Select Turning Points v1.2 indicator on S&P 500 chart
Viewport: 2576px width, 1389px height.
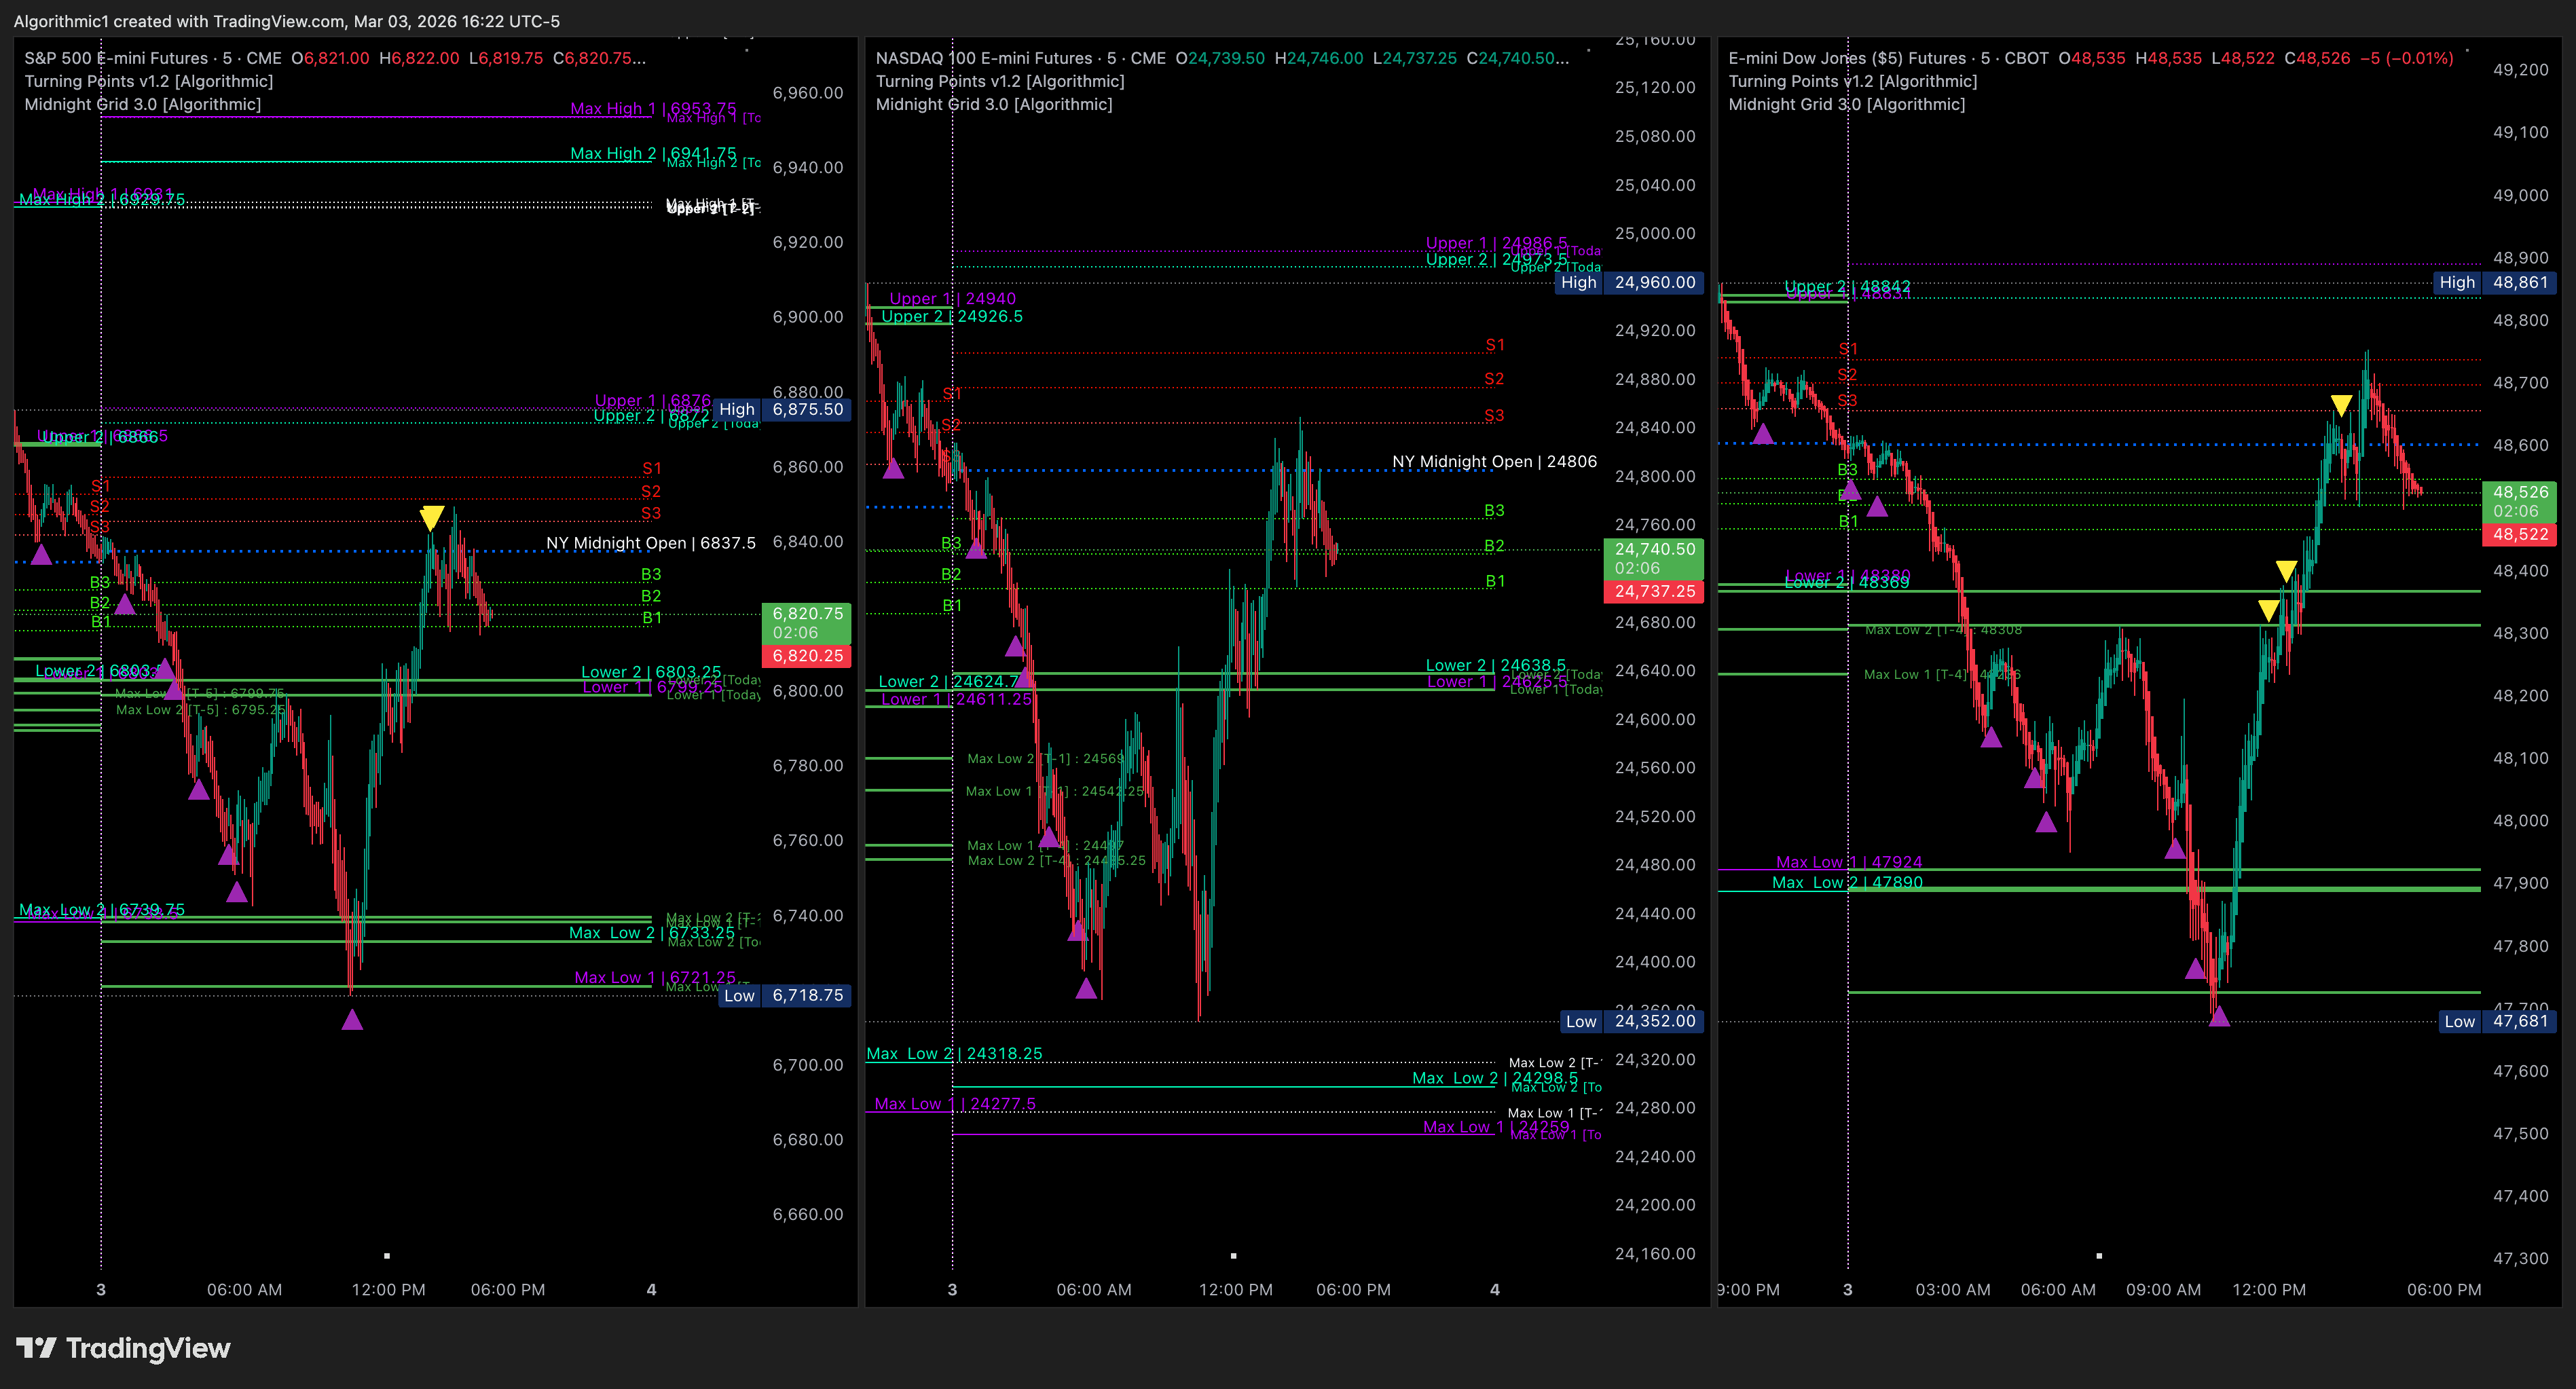click(148, 81)
